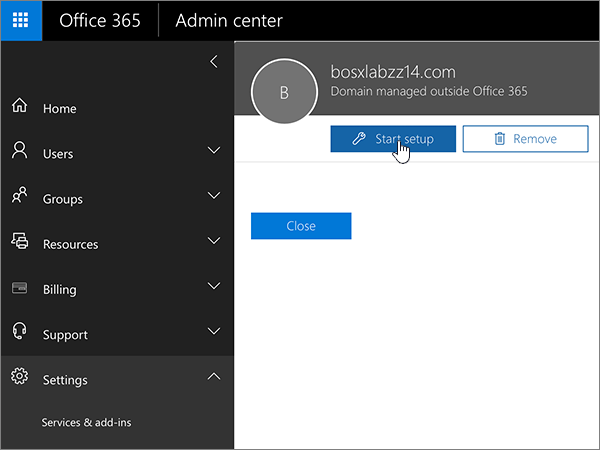Go to Home in navigation
The height and width of the screenshot is (450, 600).
click(60, 109)
